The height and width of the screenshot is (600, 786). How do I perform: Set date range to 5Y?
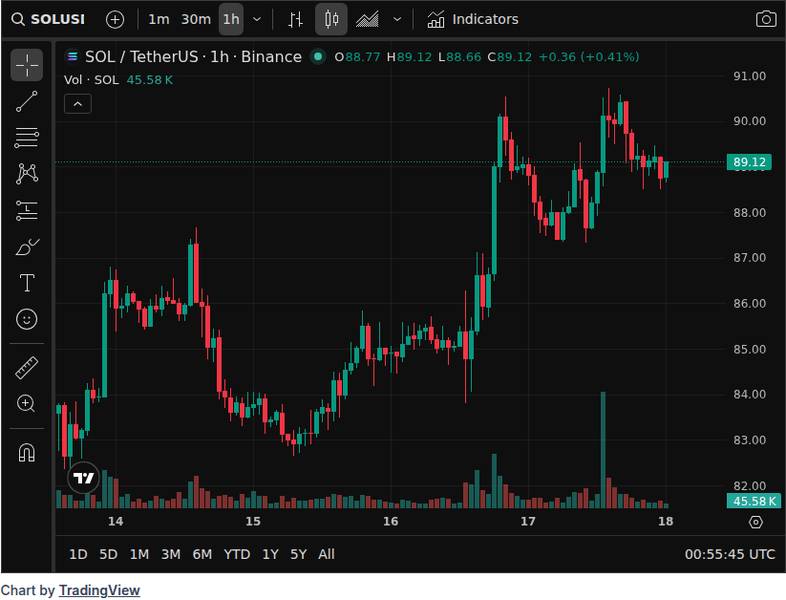(x=298, y=554)
